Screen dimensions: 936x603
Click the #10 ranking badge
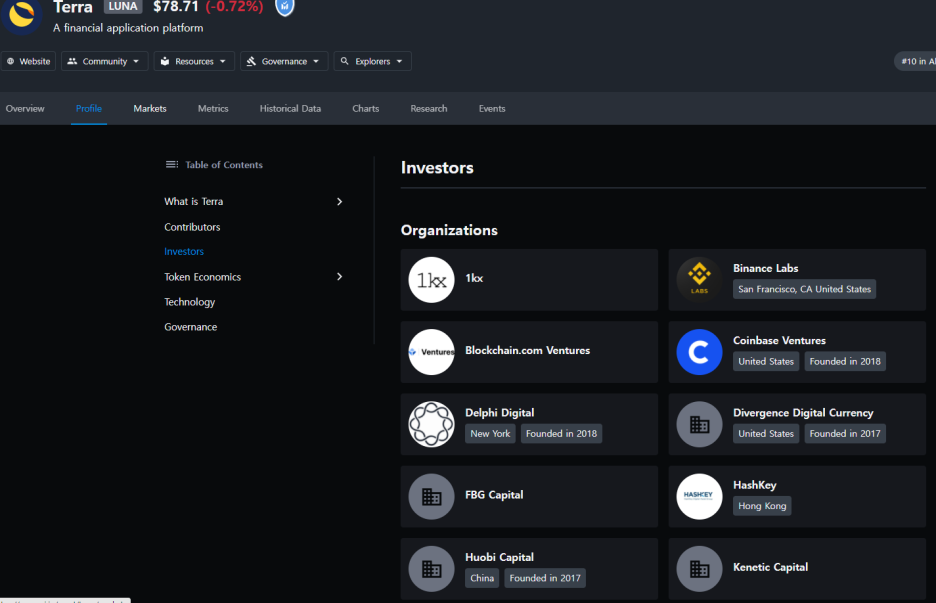coord(916,61)
